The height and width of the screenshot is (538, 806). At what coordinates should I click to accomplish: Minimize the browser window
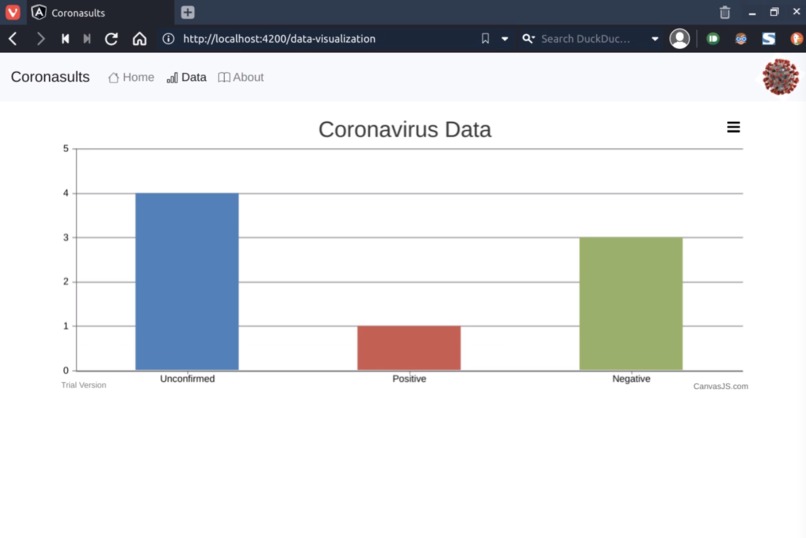pos(752,12)
